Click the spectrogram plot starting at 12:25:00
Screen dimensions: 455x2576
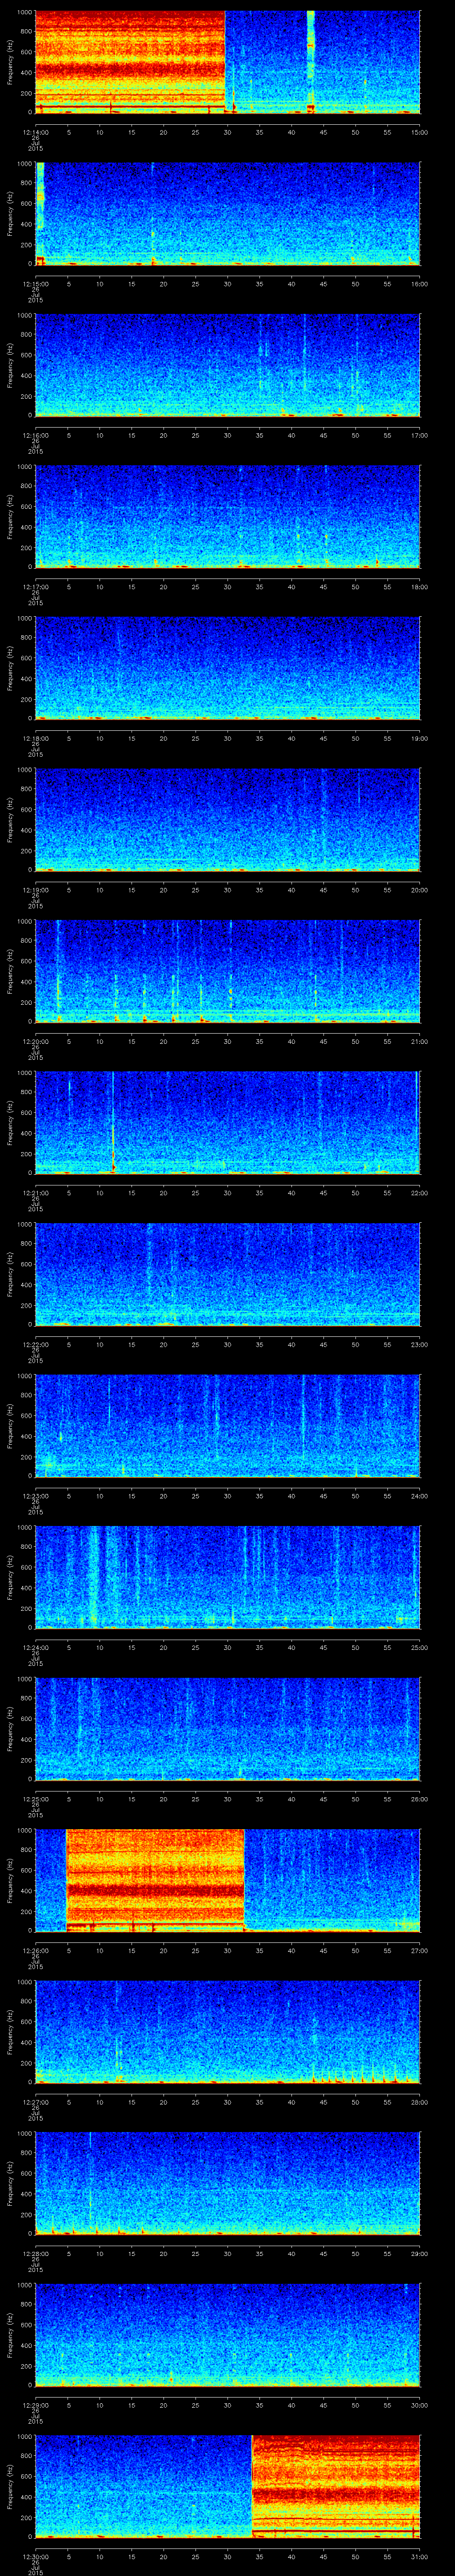[x=227, y=1729]
